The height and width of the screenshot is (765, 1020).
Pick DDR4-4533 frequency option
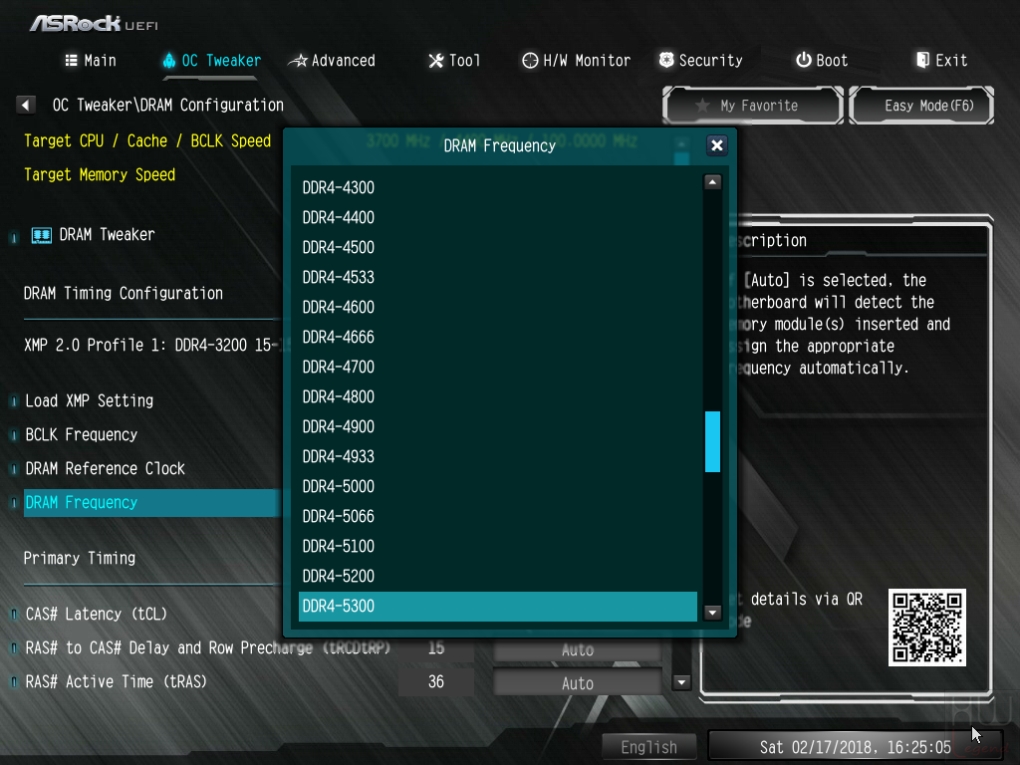(x=498, y=277)
